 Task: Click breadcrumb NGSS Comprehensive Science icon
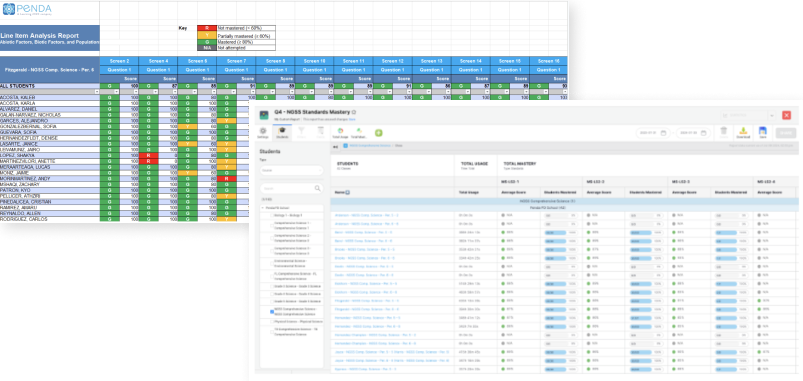[x=345, y=146]
